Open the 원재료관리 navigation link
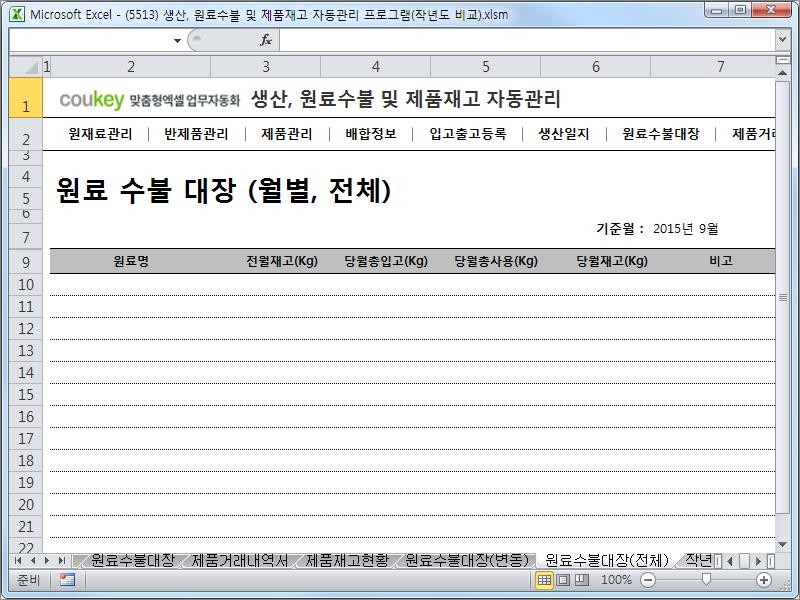 [x=101, y=134]
